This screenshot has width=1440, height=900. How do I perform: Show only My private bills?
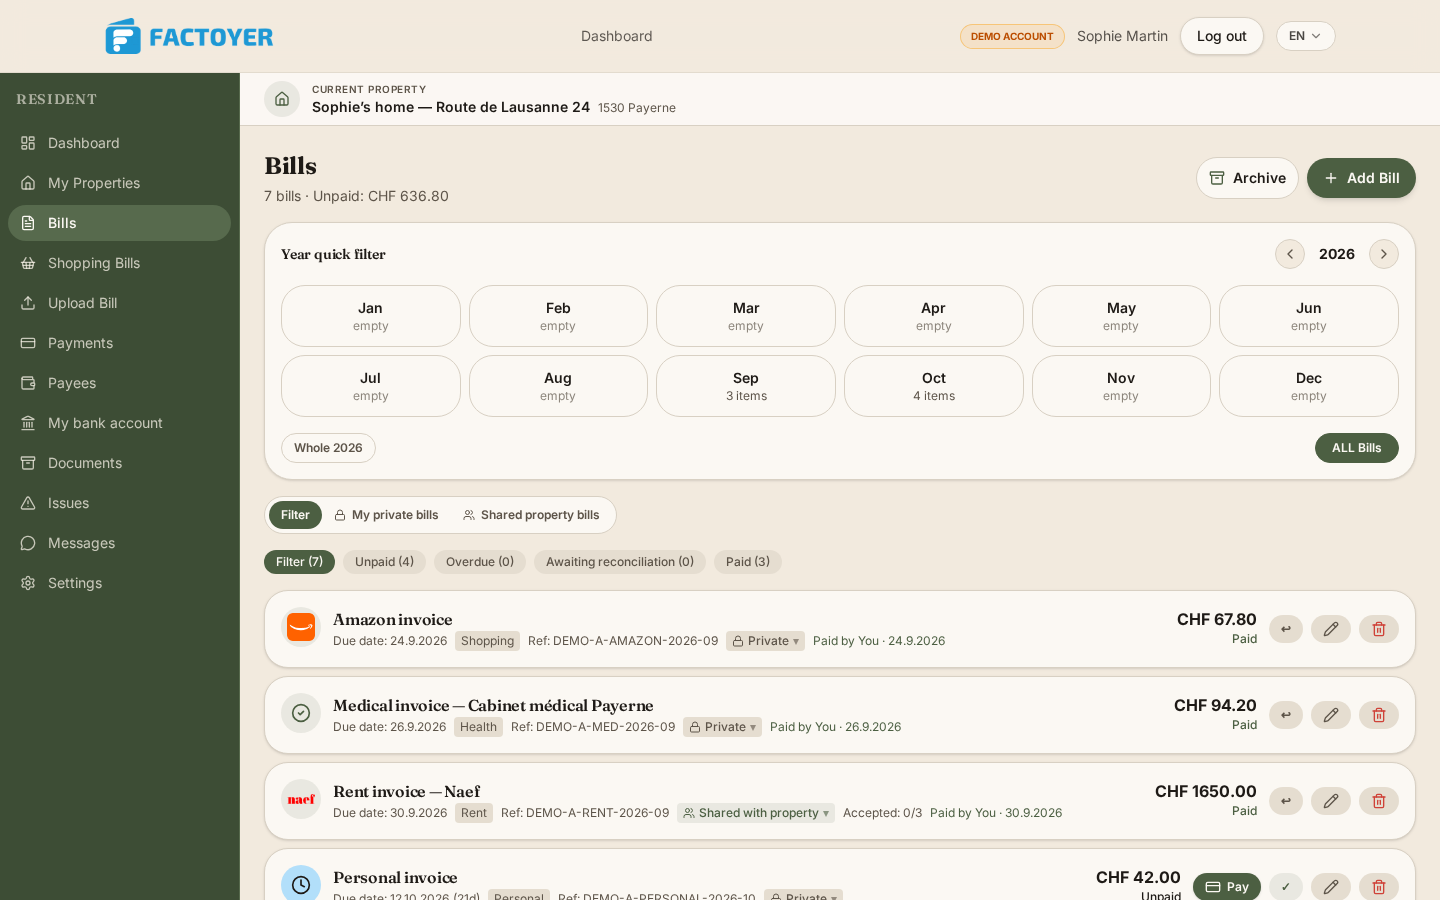[386, 515]
